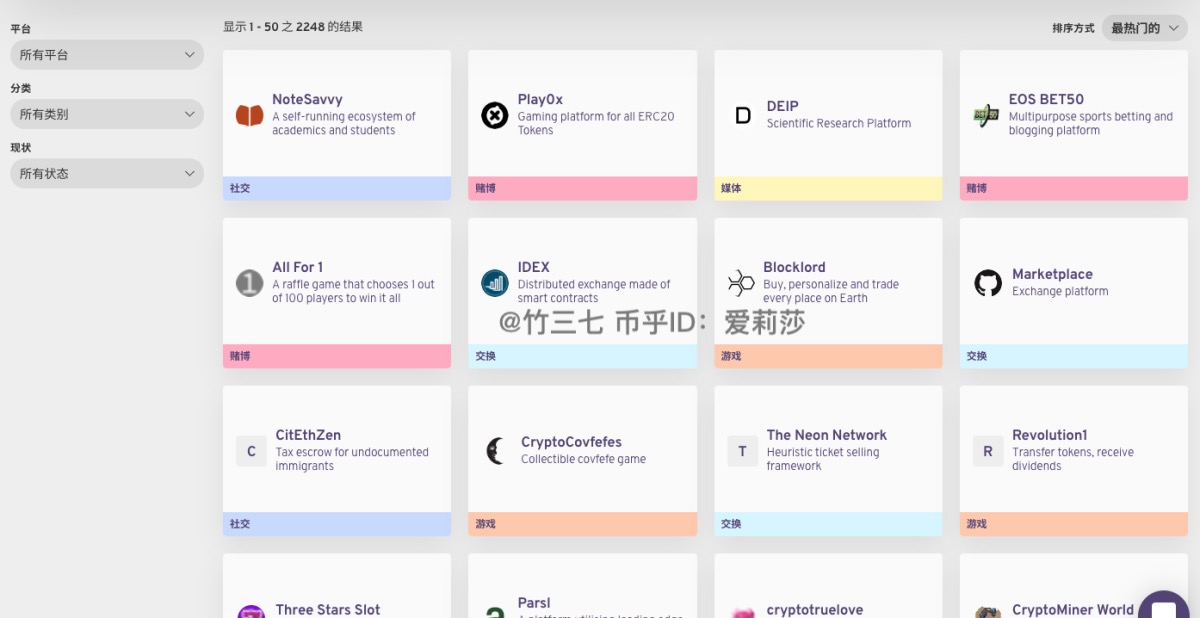Open the IDEX title link
The height and width of the screenshot is (618, 1200).
[x=534, y=268]
